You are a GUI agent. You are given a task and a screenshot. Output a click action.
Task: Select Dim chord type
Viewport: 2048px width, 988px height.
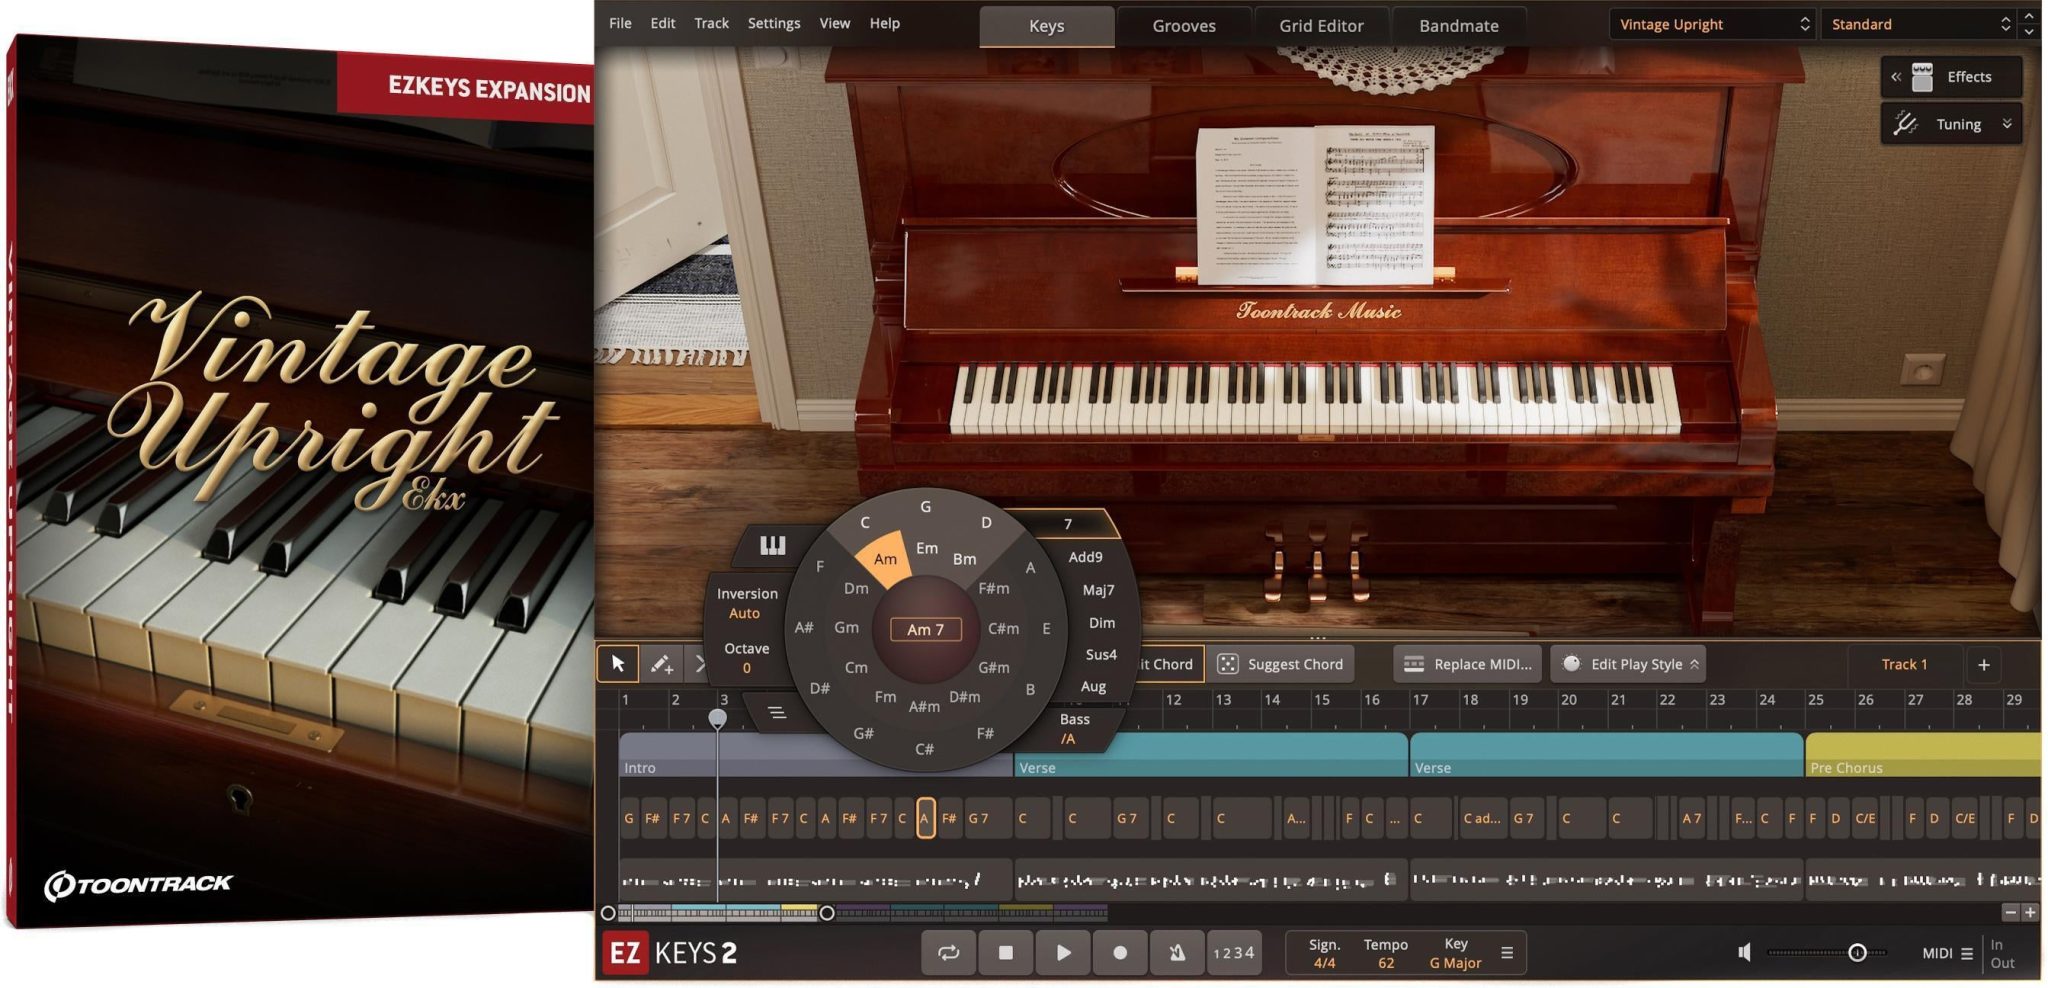[1102, 623]
